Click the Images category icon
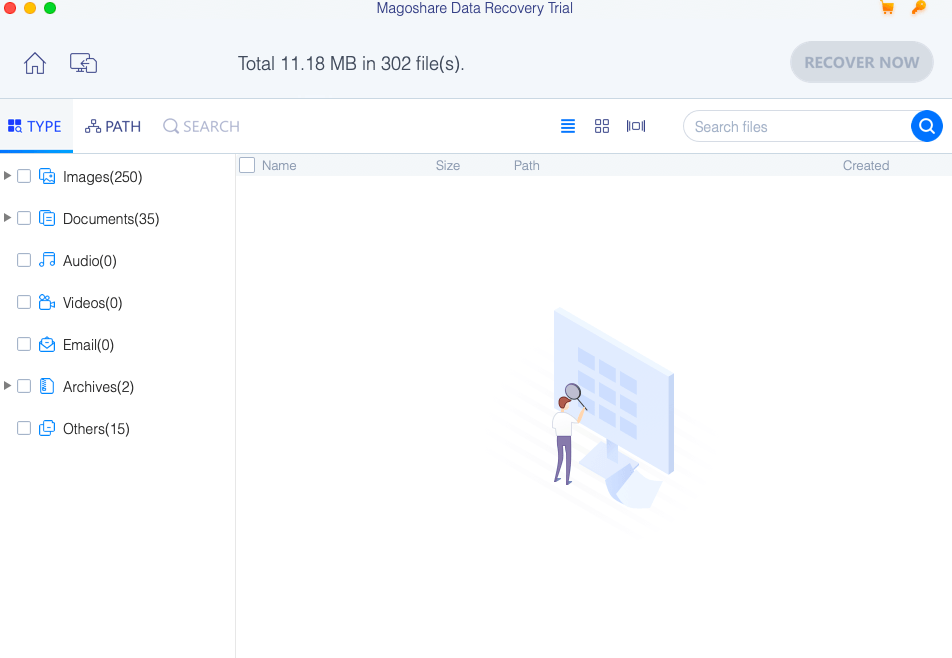Viewport: 952px width, 658px height. pos(47,177)
